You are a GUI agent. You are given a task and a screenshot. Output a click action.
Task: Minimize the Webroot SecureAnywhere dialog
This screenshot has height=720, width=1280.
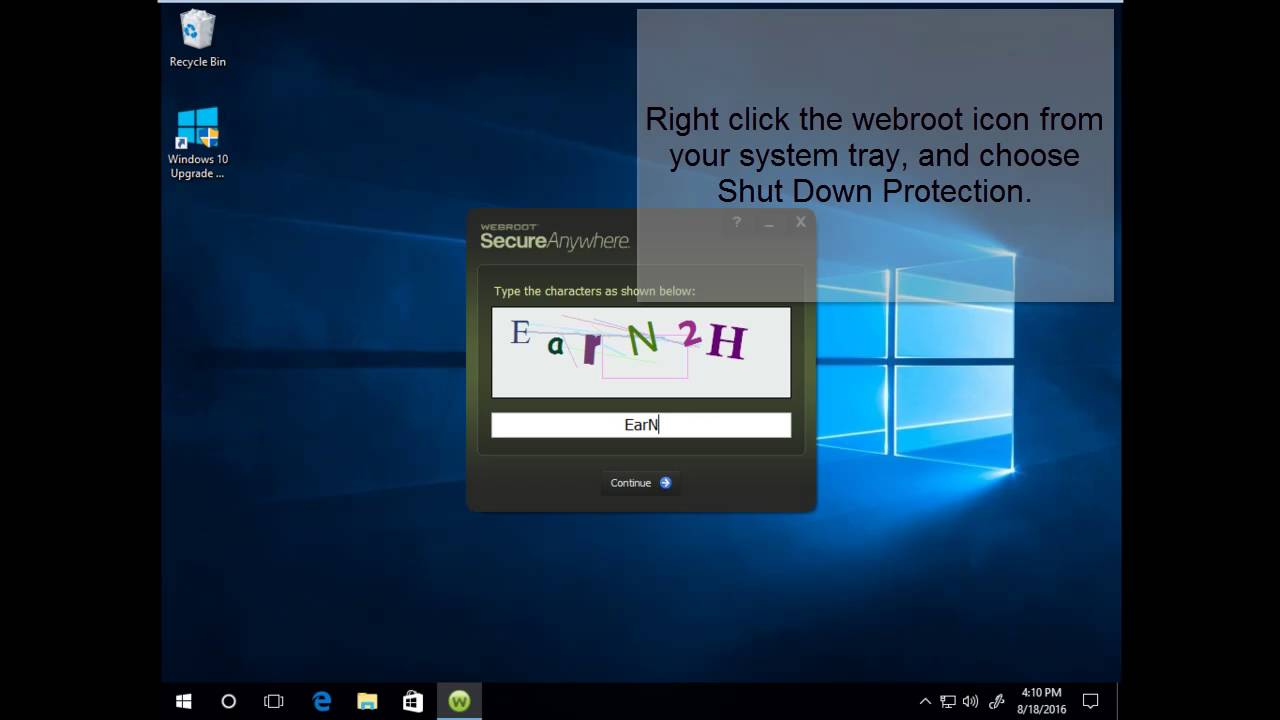click(x=768, y=223)
